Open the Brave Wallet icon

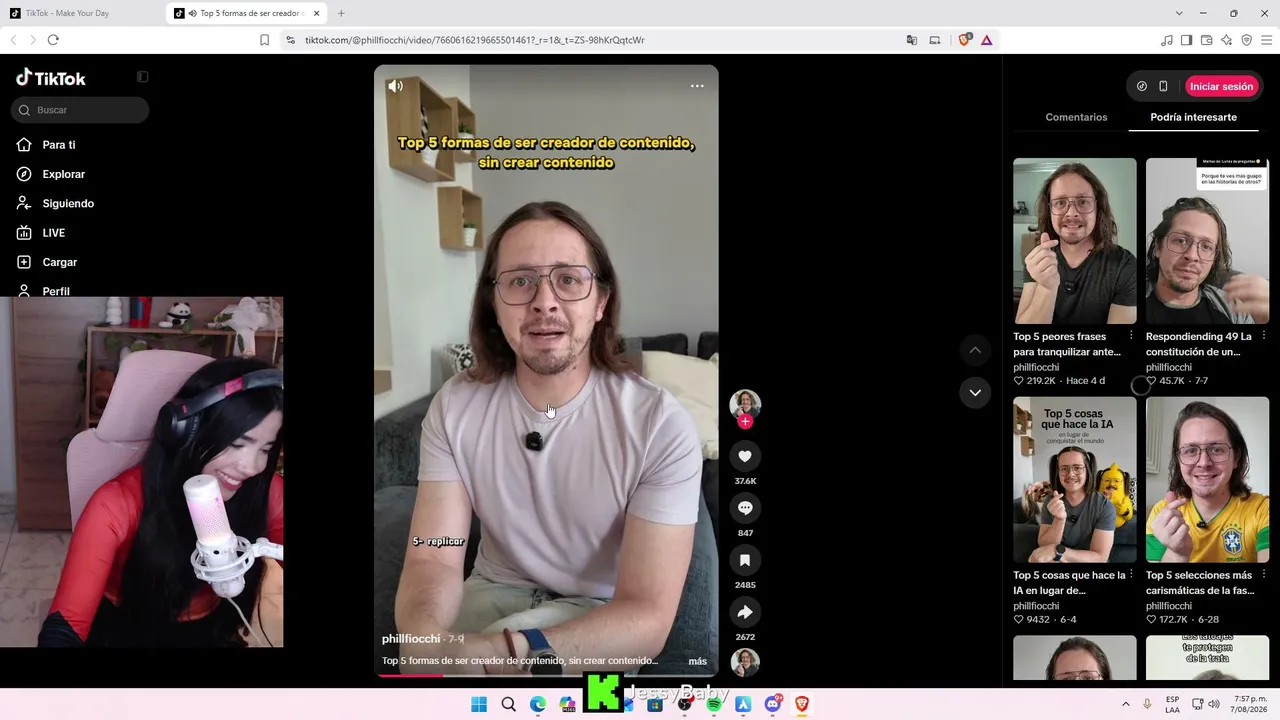(1207, 40)
